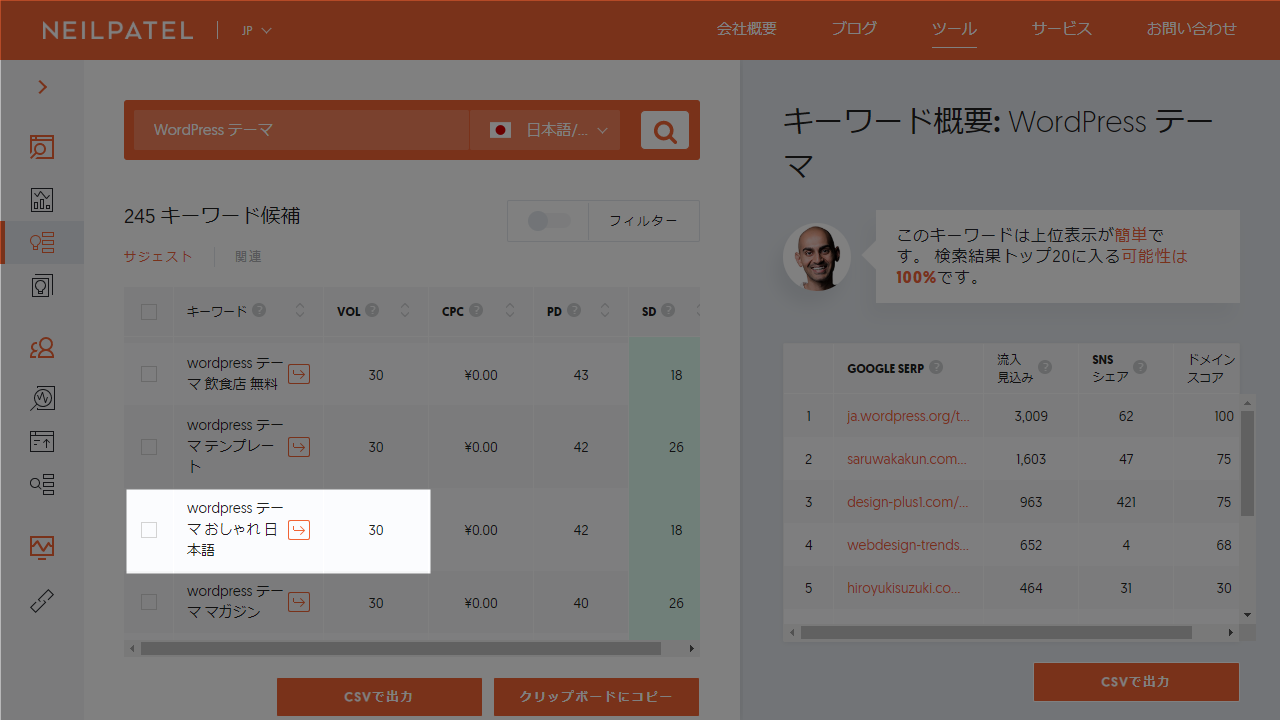
Task: Open the competitors people icon in sidebar
Action: coord(42,348)
